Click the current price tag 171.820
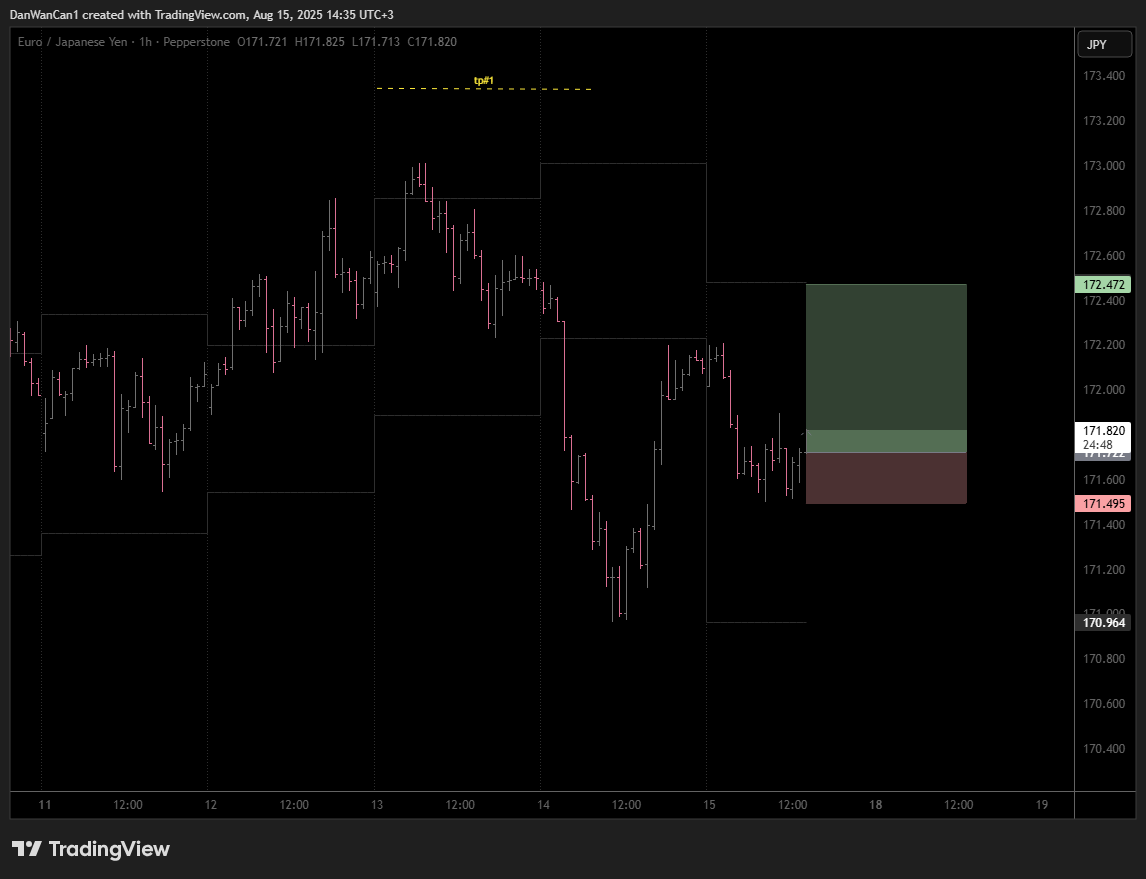Image resolution: width=1146 pixels, height=879 pixels. pos(1104,430)
